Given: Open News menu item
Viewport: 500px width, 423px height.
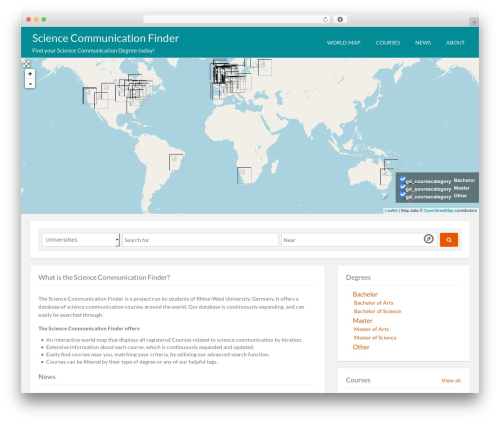Looking at the screenshot, I should (423, 43).
